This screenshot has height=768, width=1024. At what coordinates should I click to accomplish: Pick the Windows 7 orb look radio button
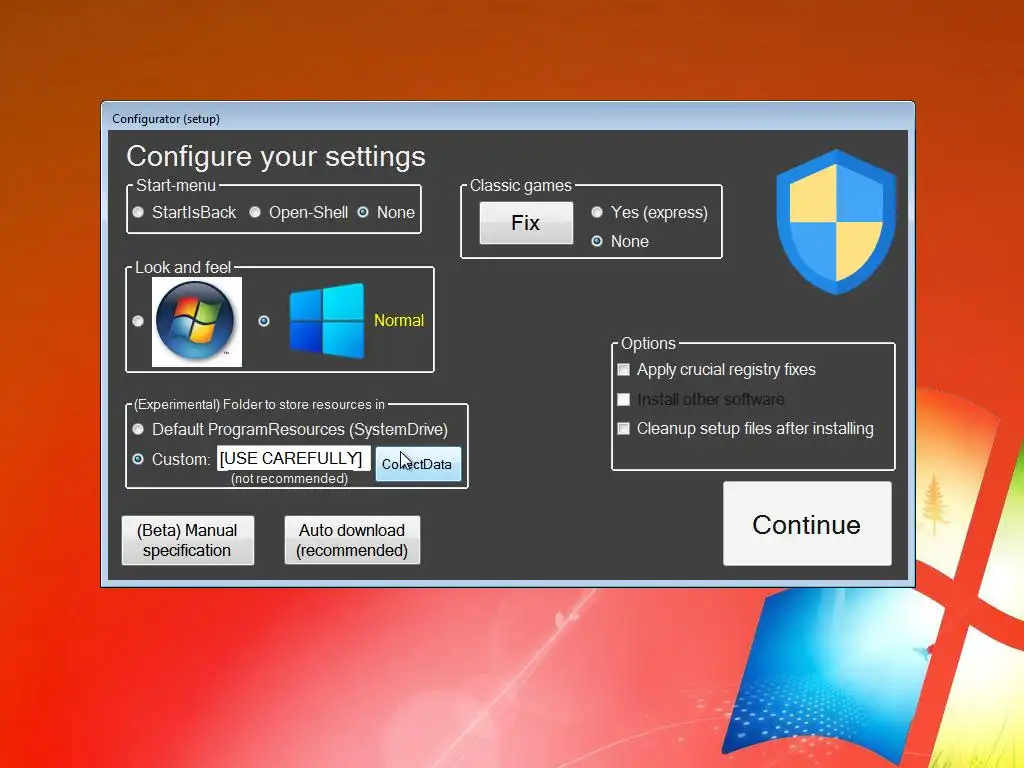click(138, 321)
